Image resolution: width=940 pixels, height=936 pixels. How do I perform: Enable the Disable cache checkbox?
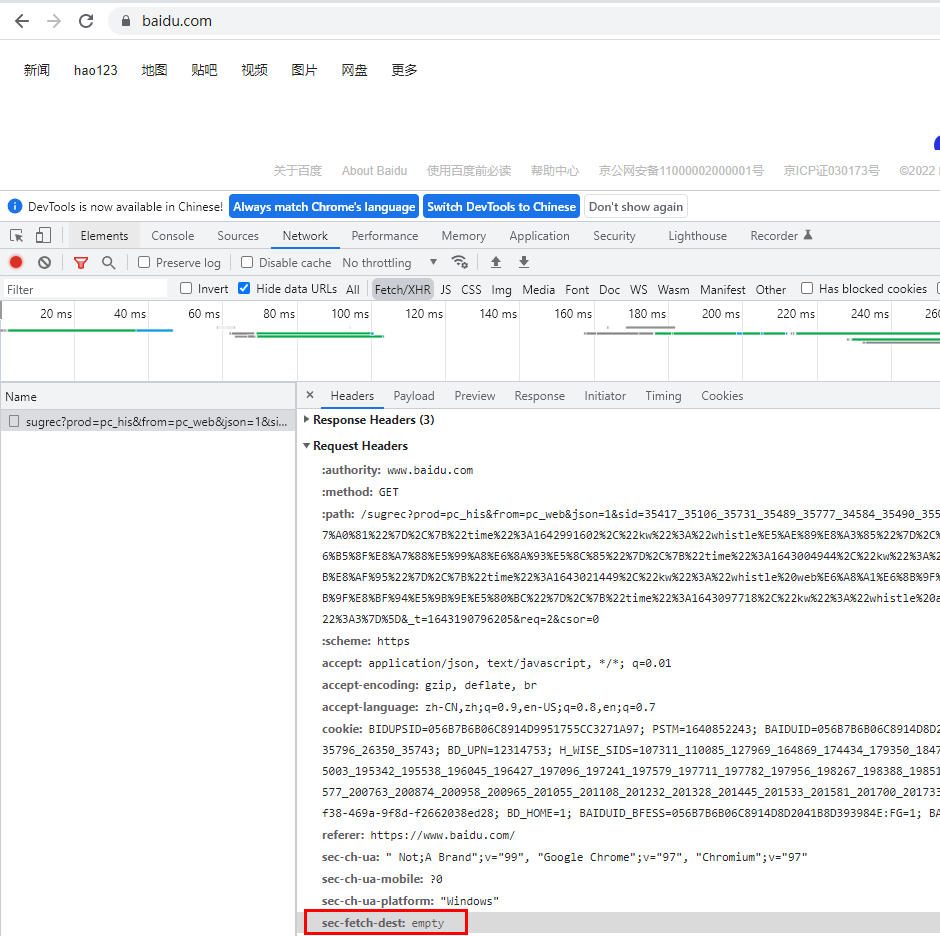(x=247, y=262)
